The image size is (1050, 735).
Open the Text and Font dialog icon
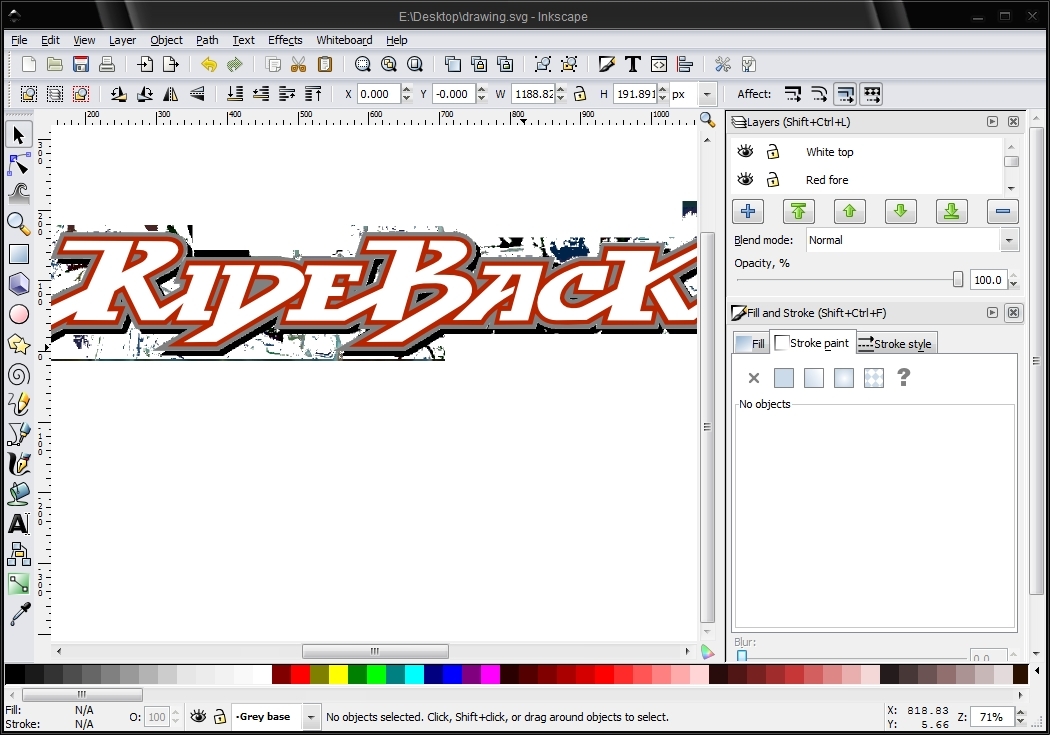coord(632,65)
